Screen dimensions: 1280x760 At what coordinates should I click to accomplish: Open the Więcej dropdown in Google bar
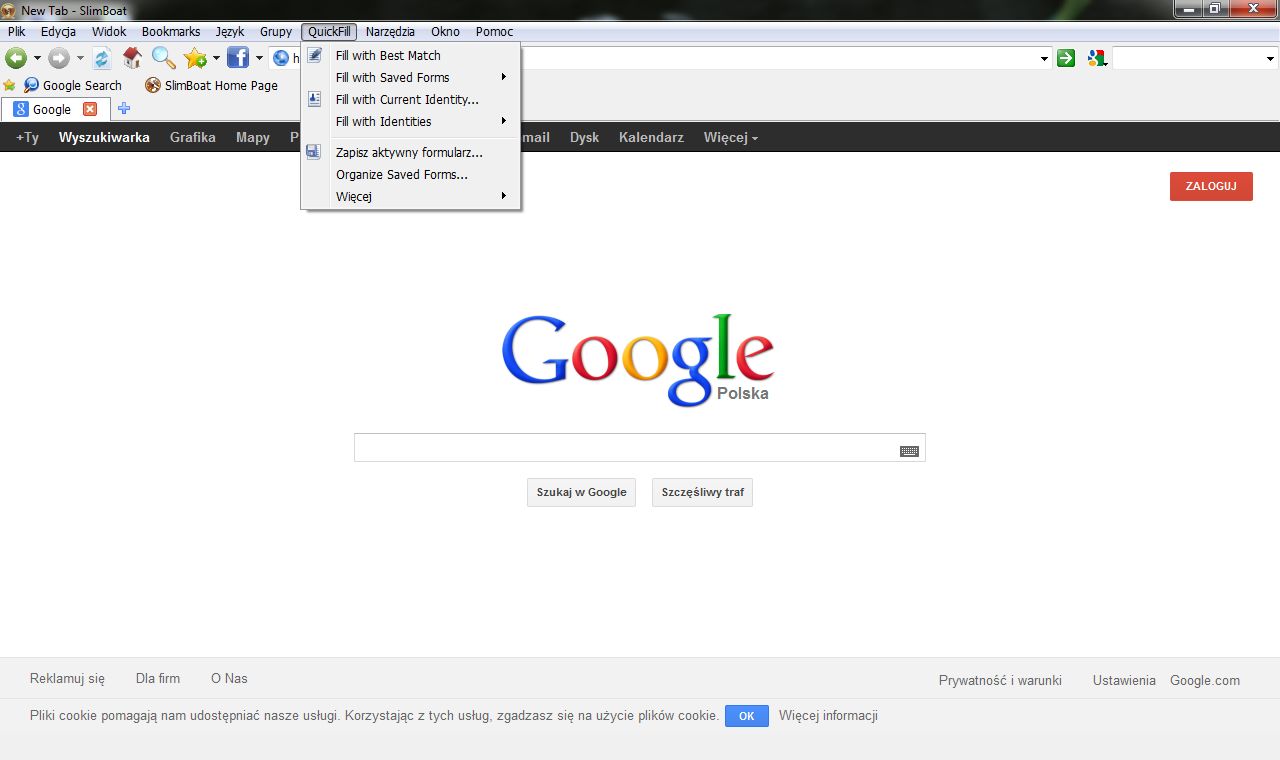coord(731,137)
